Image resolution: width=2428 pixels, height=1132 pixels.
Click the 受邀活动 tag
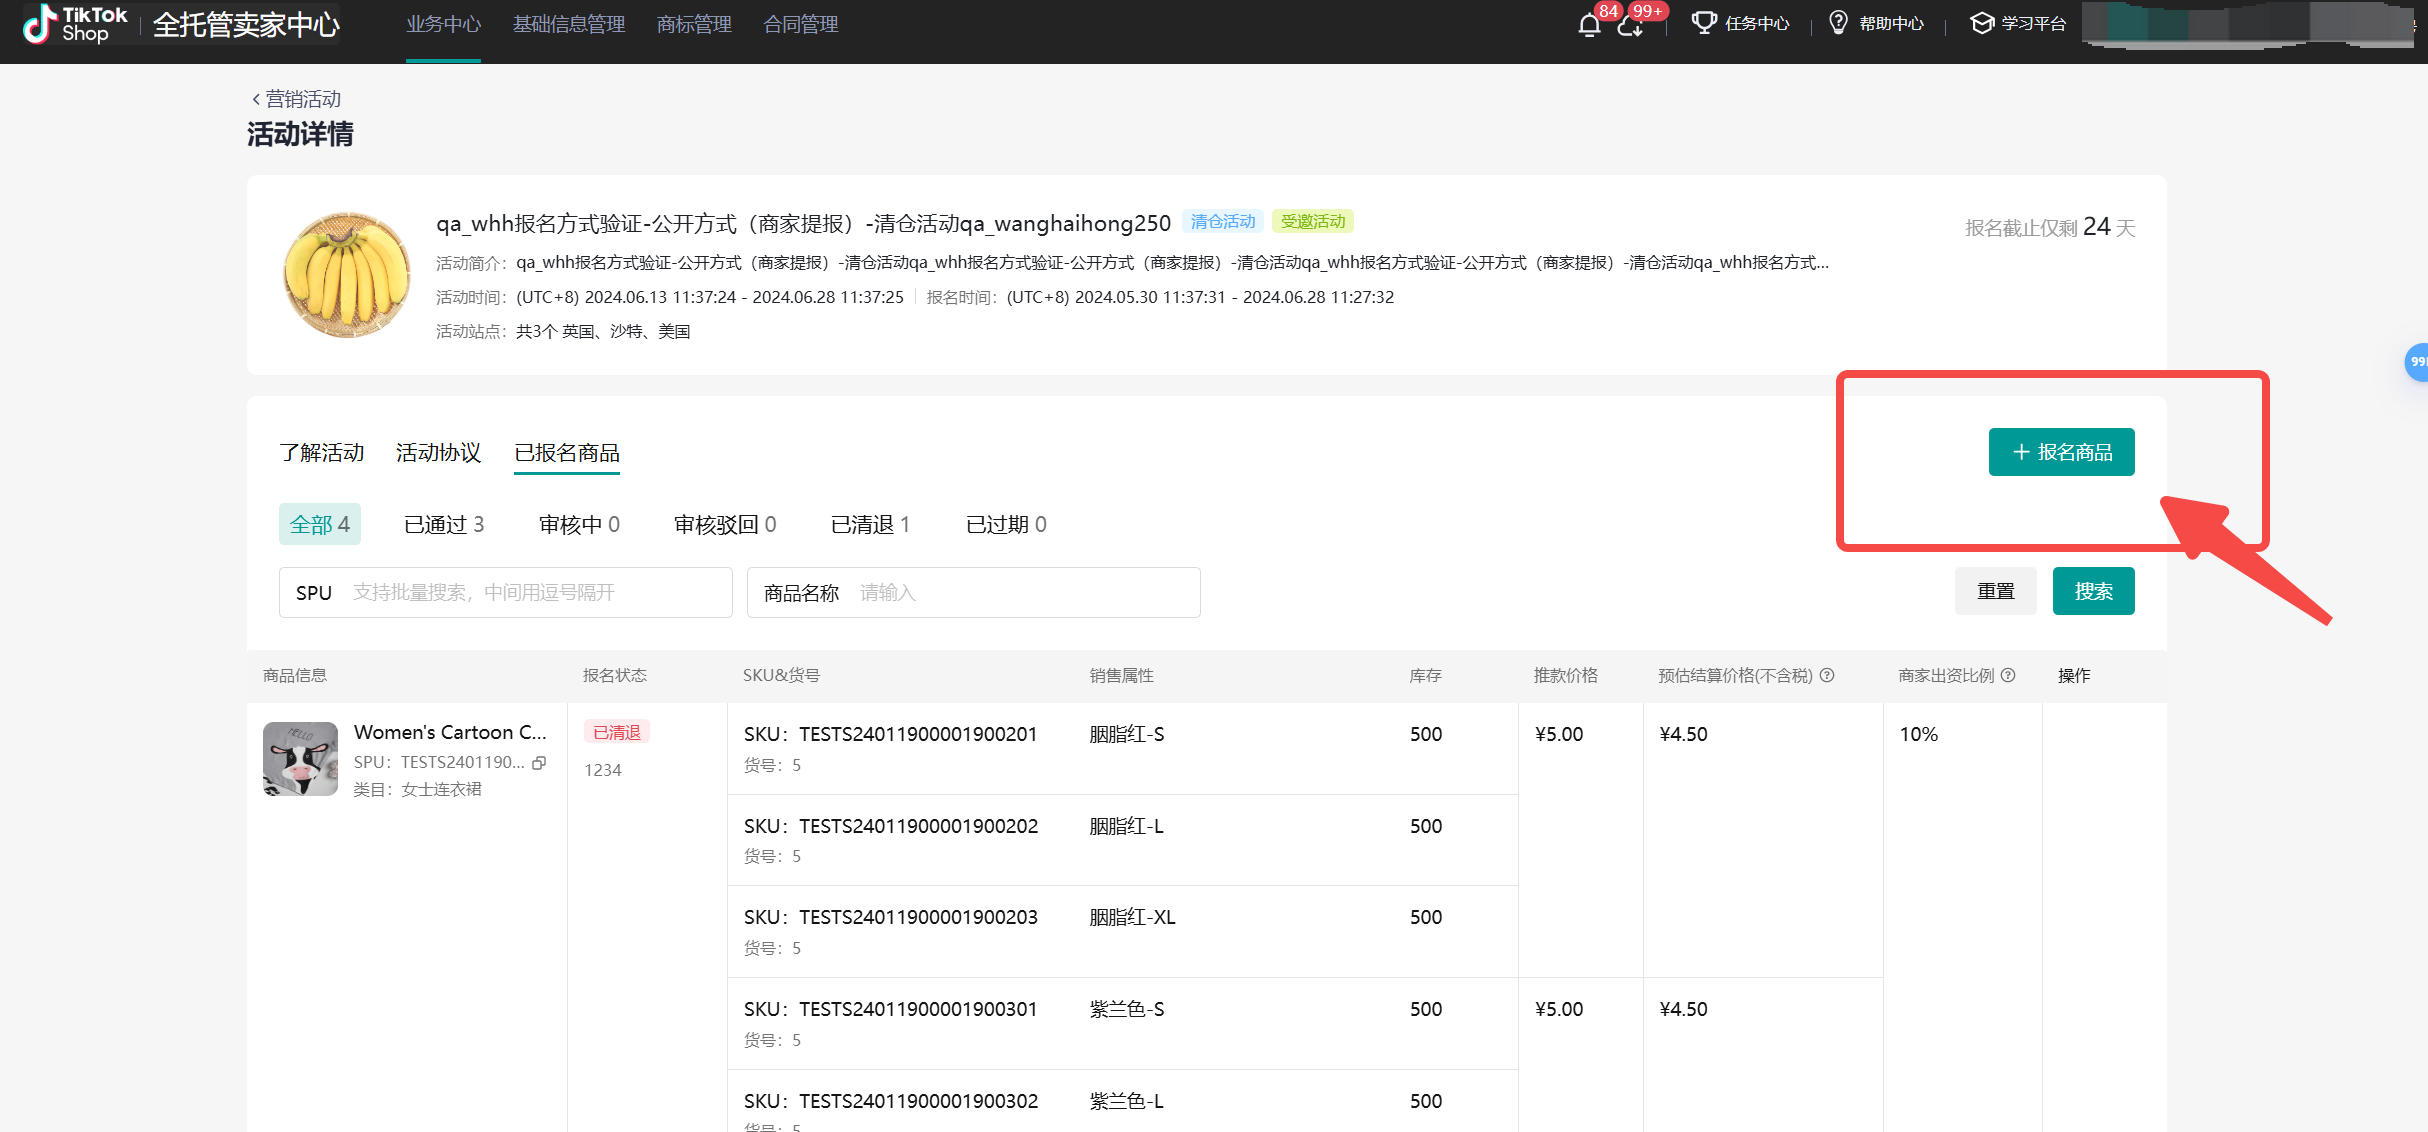pos(1313,221)
